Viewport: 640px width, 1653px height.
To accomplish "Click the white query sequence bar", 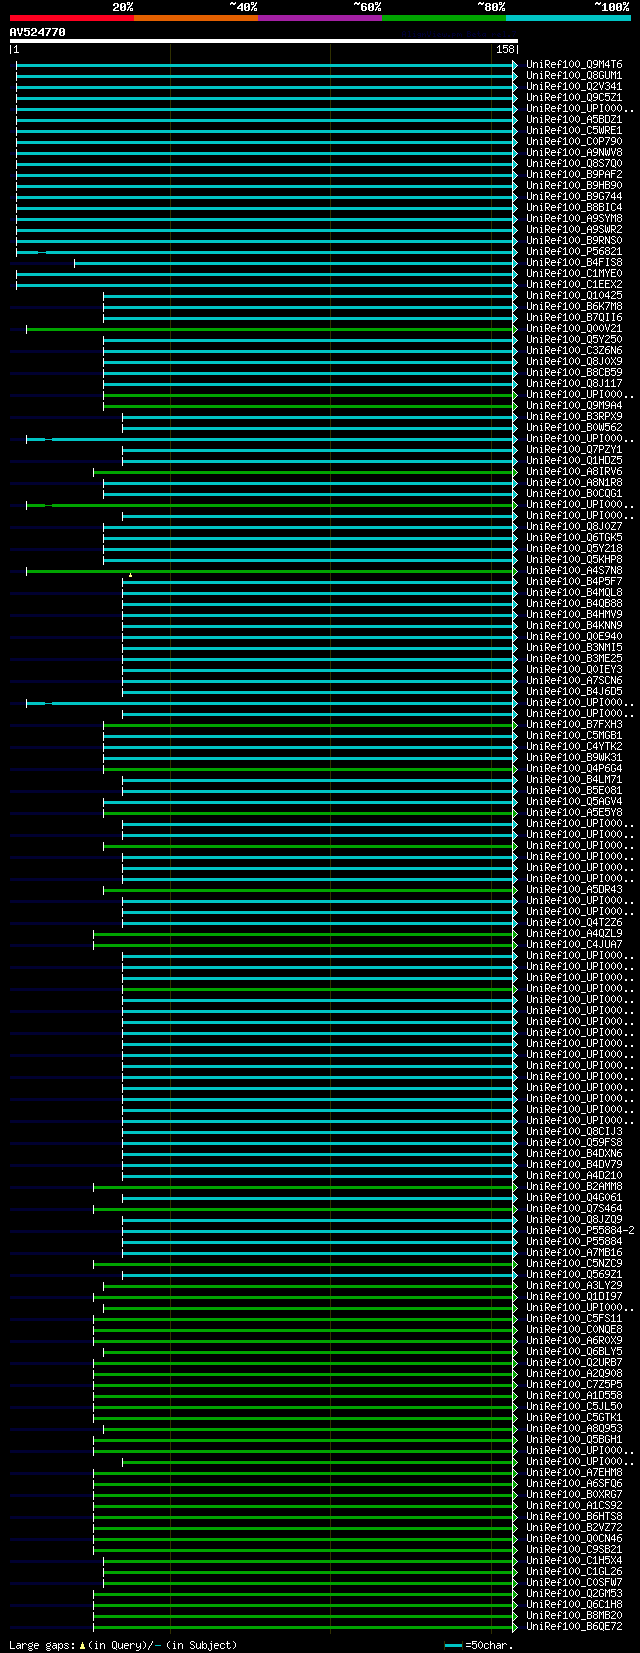I will click(264, 41).
